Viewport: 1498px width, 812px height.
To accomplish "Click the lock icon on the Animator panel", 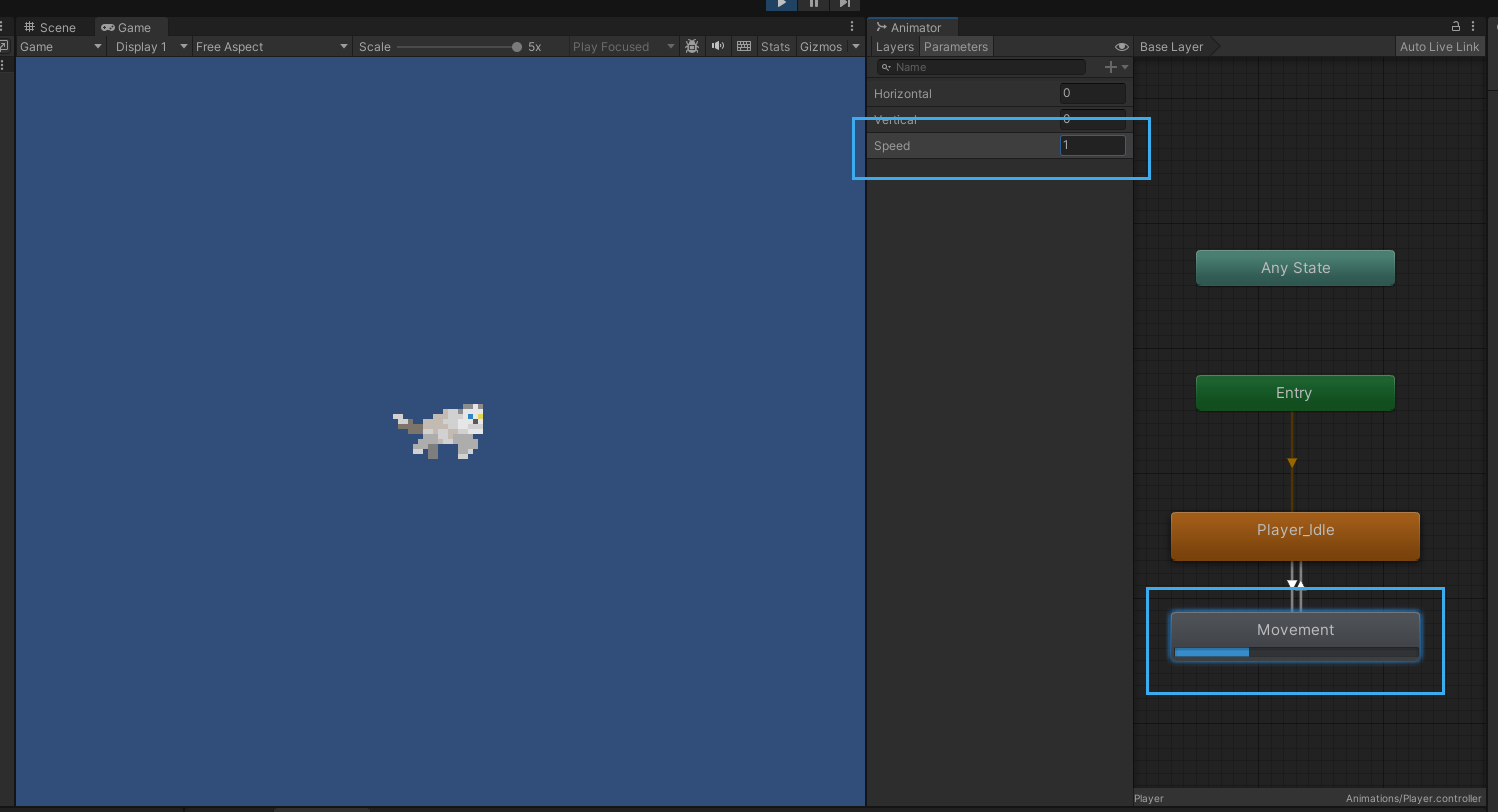I will tap(1456, 27).
